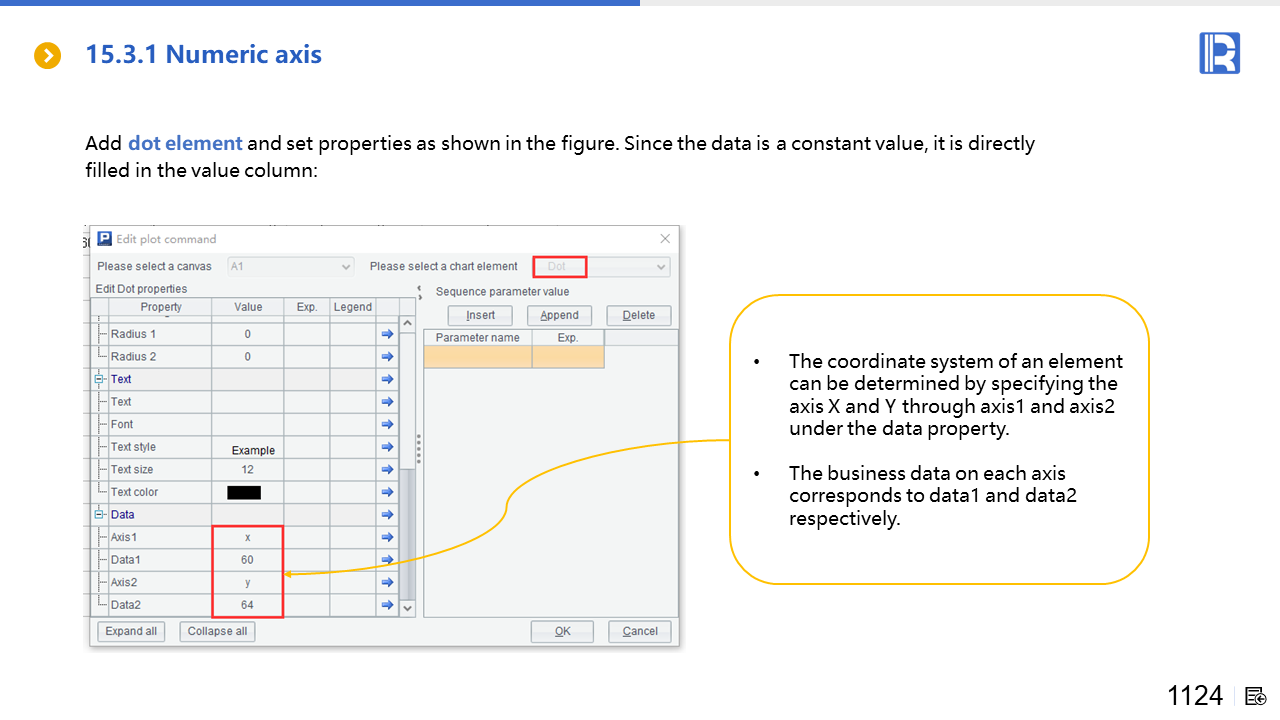Viewport: 1280px width, 720px height.
Task: Click the blue arrow in Text style row
Action: point(387,447)
